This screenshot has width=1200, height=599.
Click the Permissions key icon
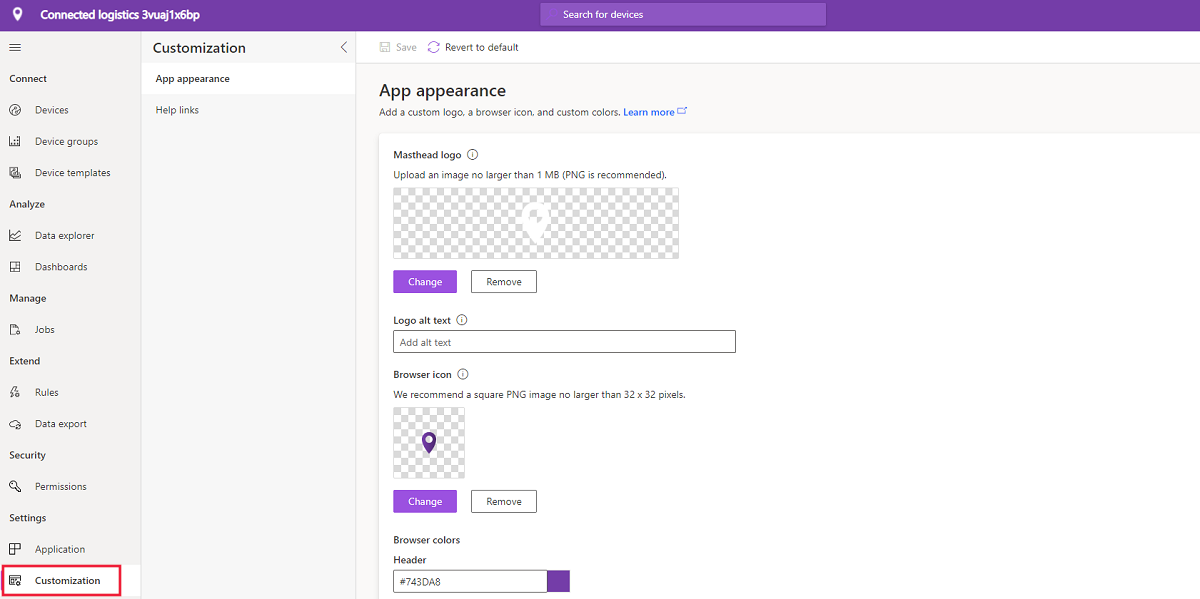point(15,487)
